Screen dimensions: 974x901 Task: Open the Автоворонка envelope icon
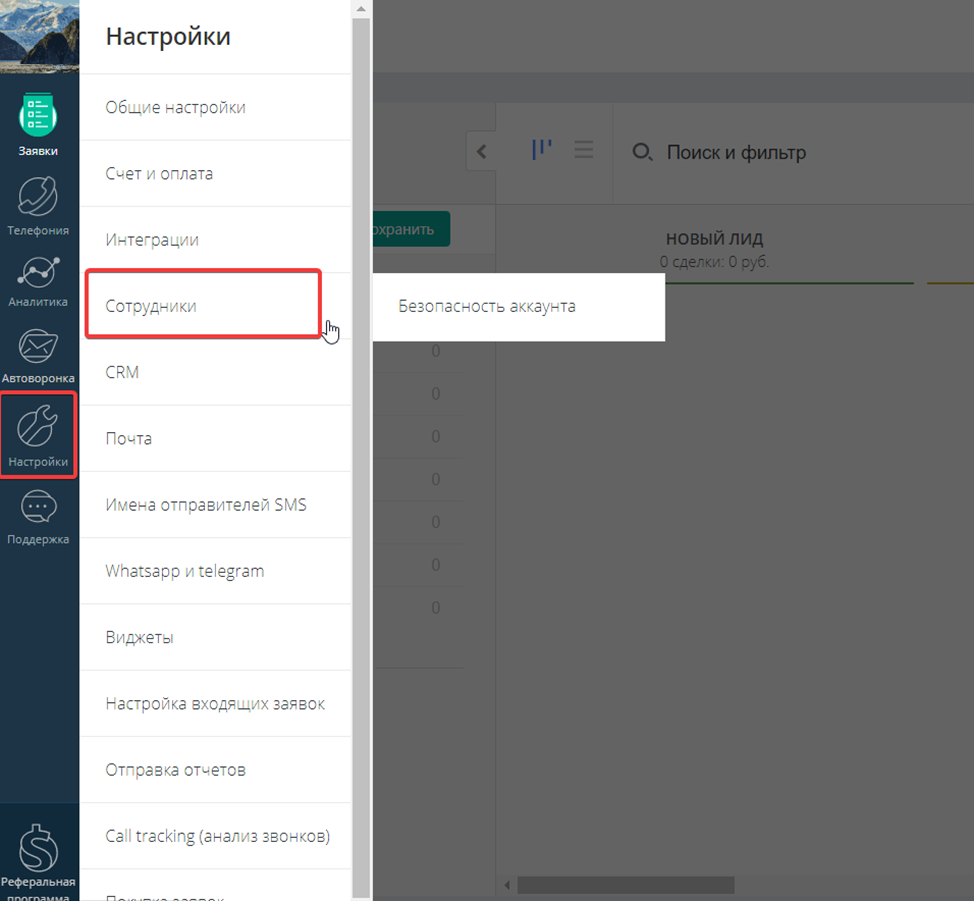38,346
